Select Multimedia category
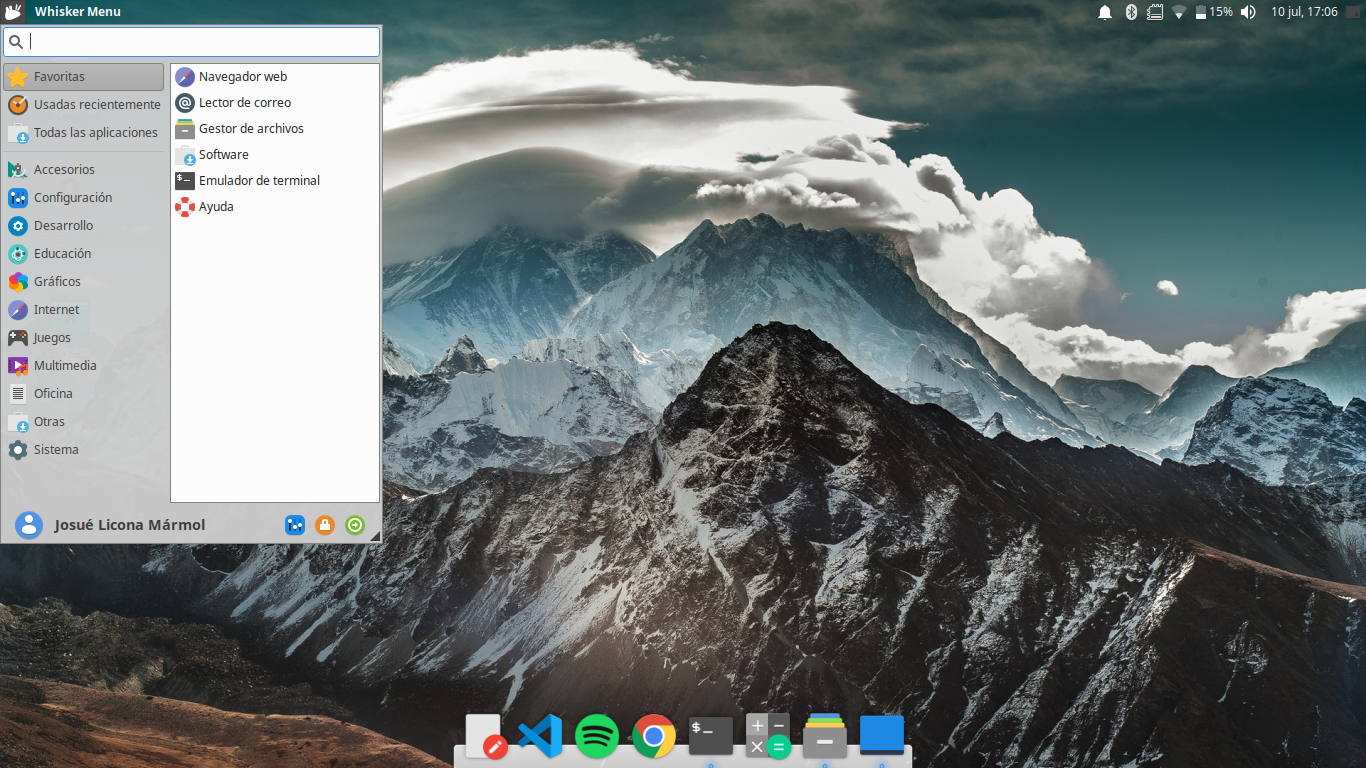The height and width of the screenshot is (768, 1366). [84, 366]
